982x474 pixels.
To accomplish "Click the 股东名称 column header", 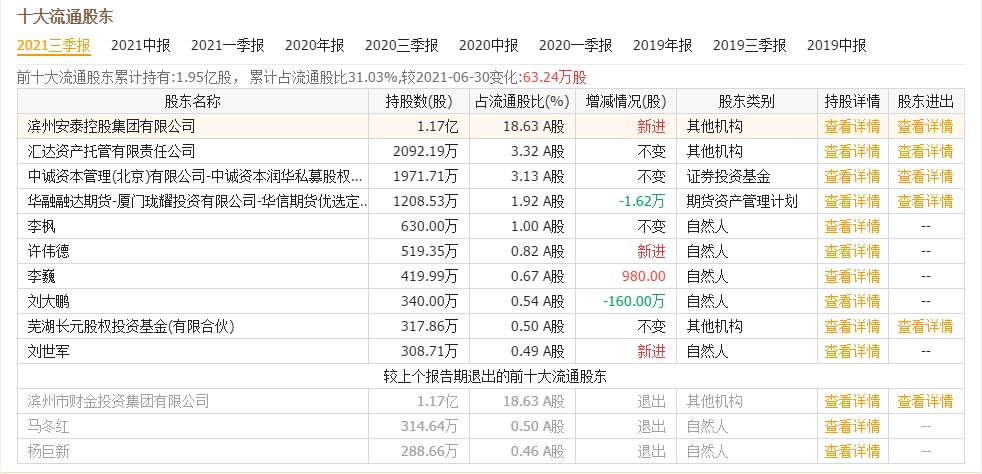I will 193,101.
